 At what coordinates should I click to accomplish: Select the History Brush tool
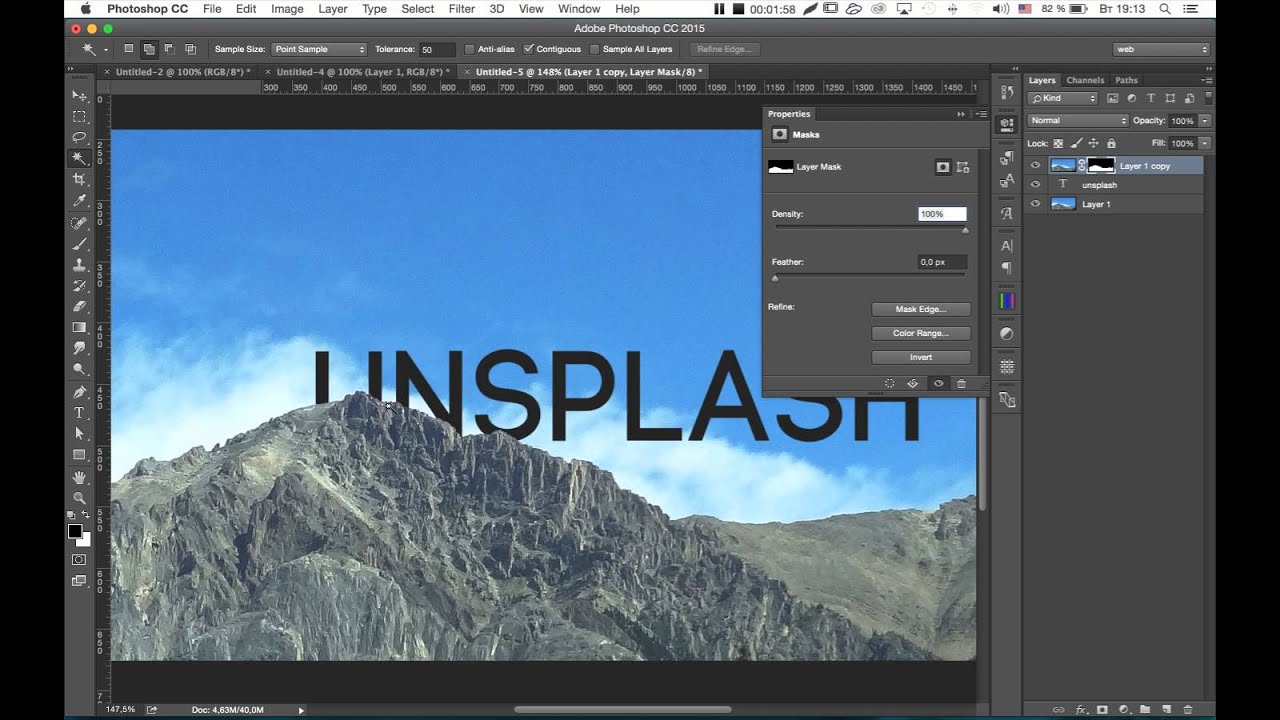pyautogui.click(x=79, y=286)
